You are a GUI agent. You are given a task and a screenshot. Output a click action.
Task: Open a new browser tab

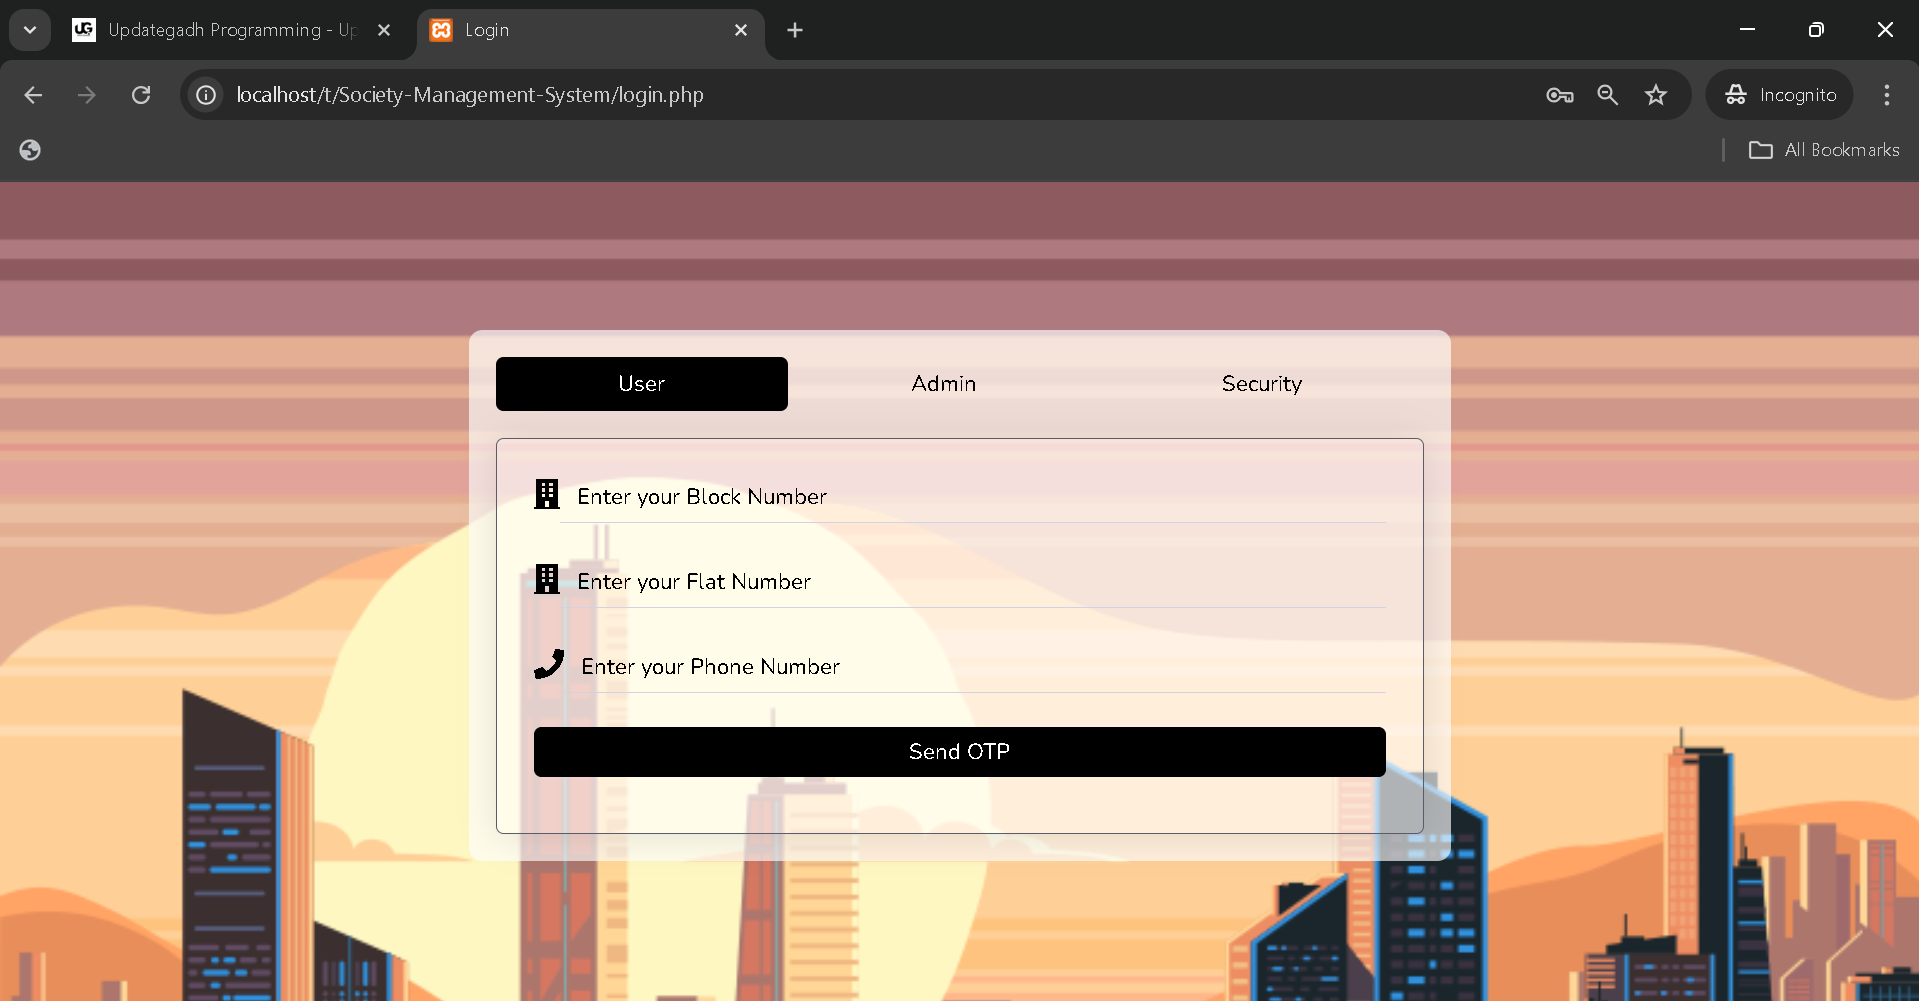click(x=795, y=30)
